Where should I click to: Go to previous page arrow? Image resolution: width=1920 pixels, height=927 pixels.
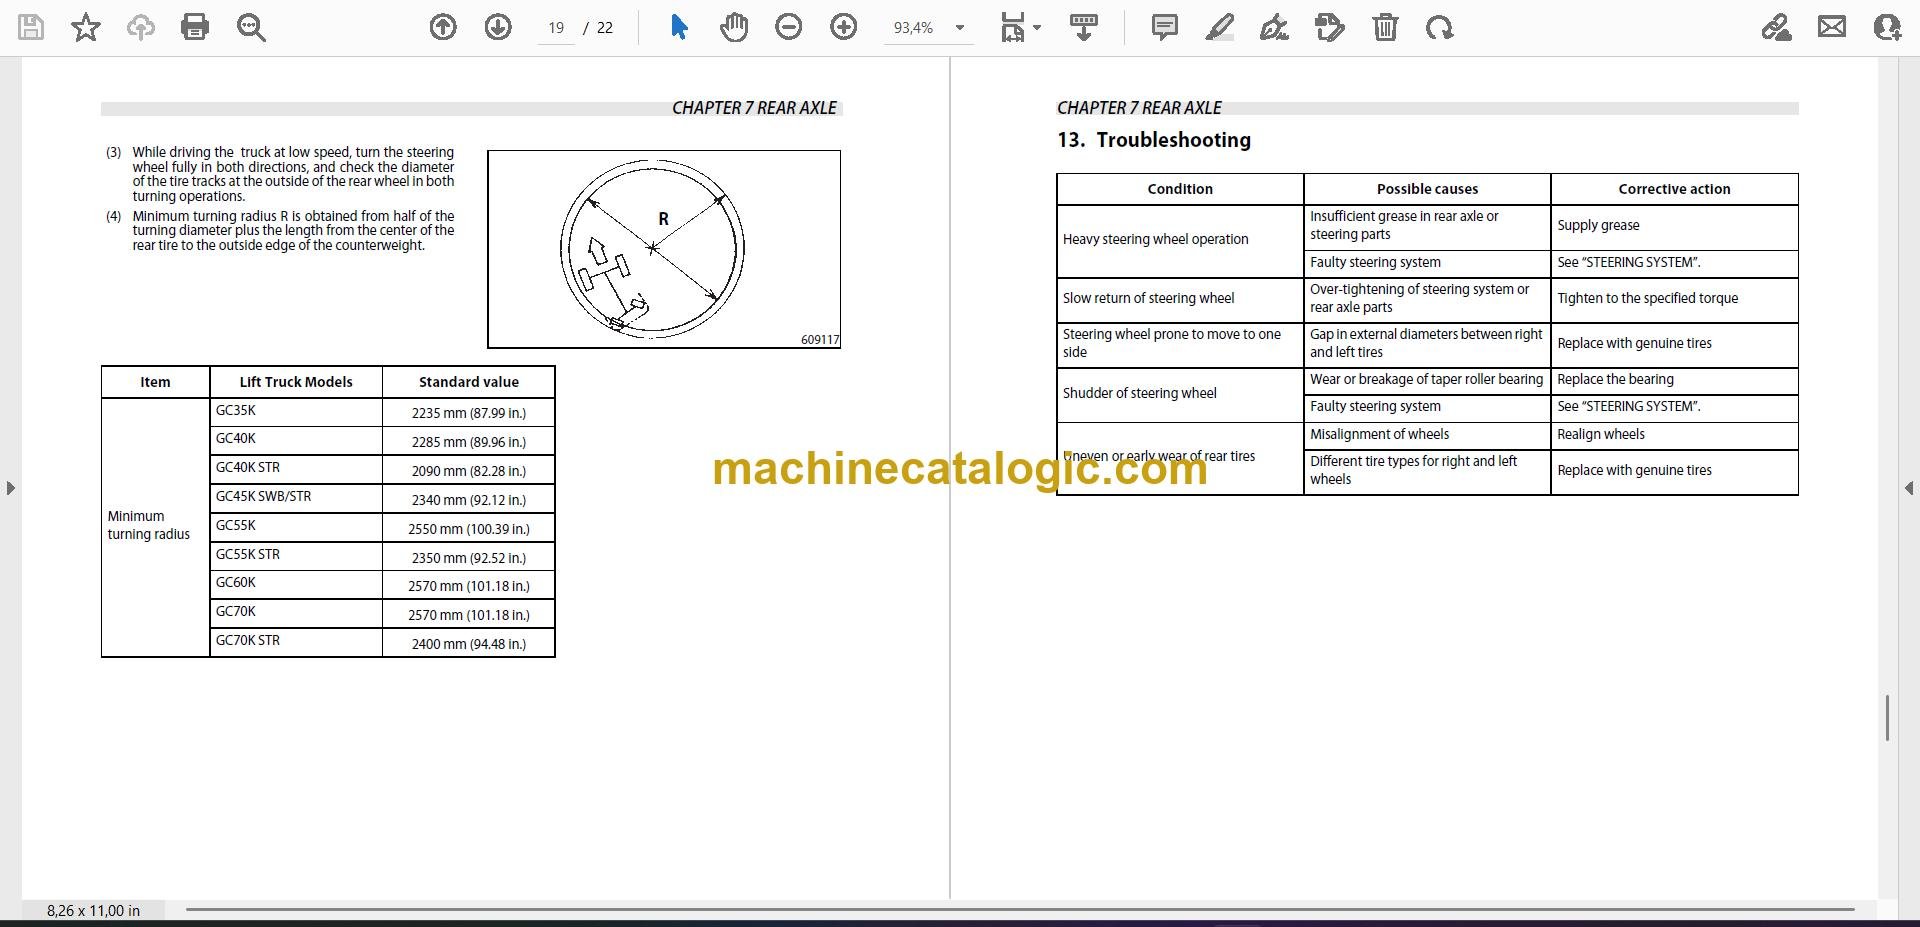pyautogui.click(x=443, y=27)
